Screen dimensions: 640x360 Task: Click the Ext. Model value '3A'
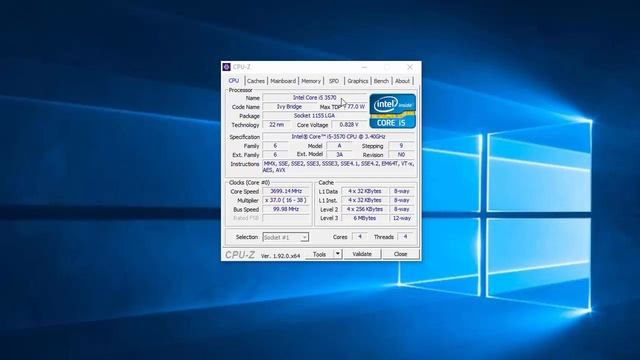(340, 154)
